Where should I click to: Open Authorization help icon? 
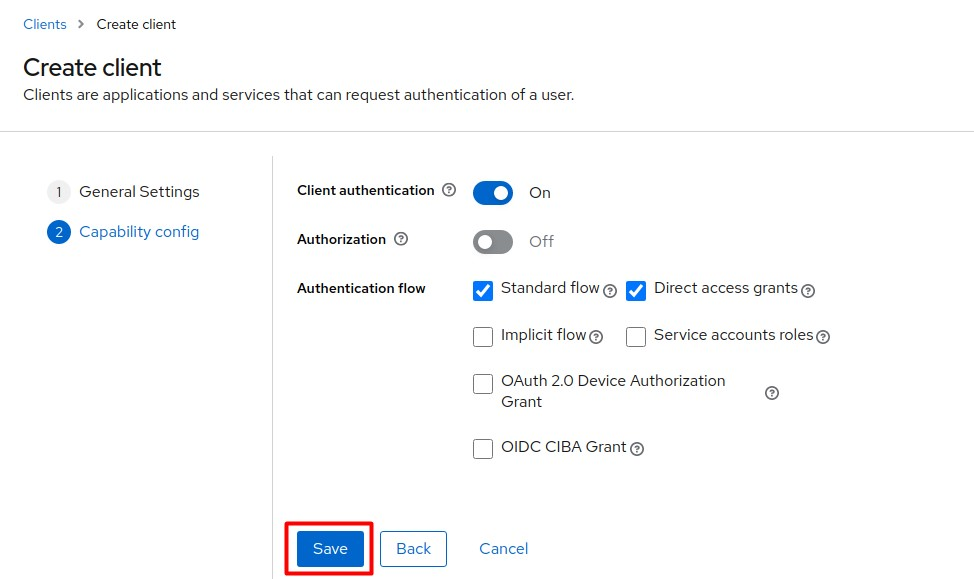pos(401,239)
